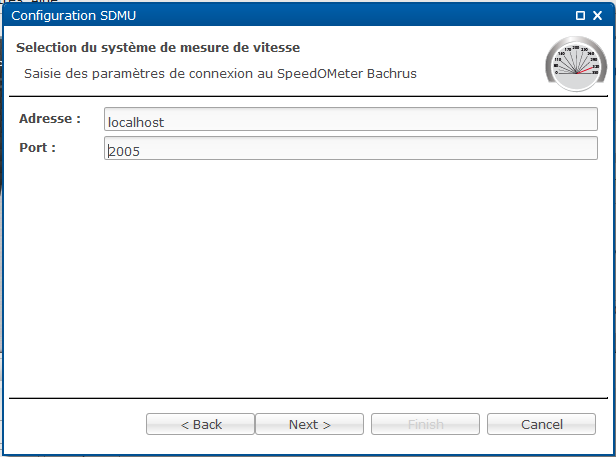Click the separator line under the header

click(308, 96)
